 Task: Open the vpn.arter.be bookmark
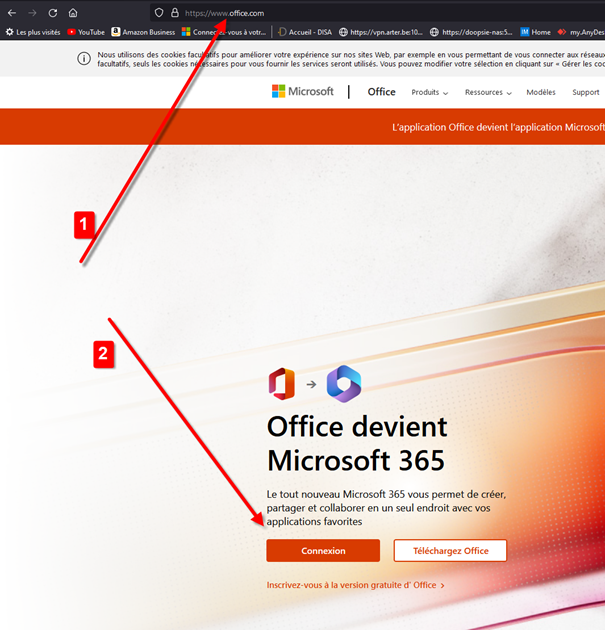[381, 32]
